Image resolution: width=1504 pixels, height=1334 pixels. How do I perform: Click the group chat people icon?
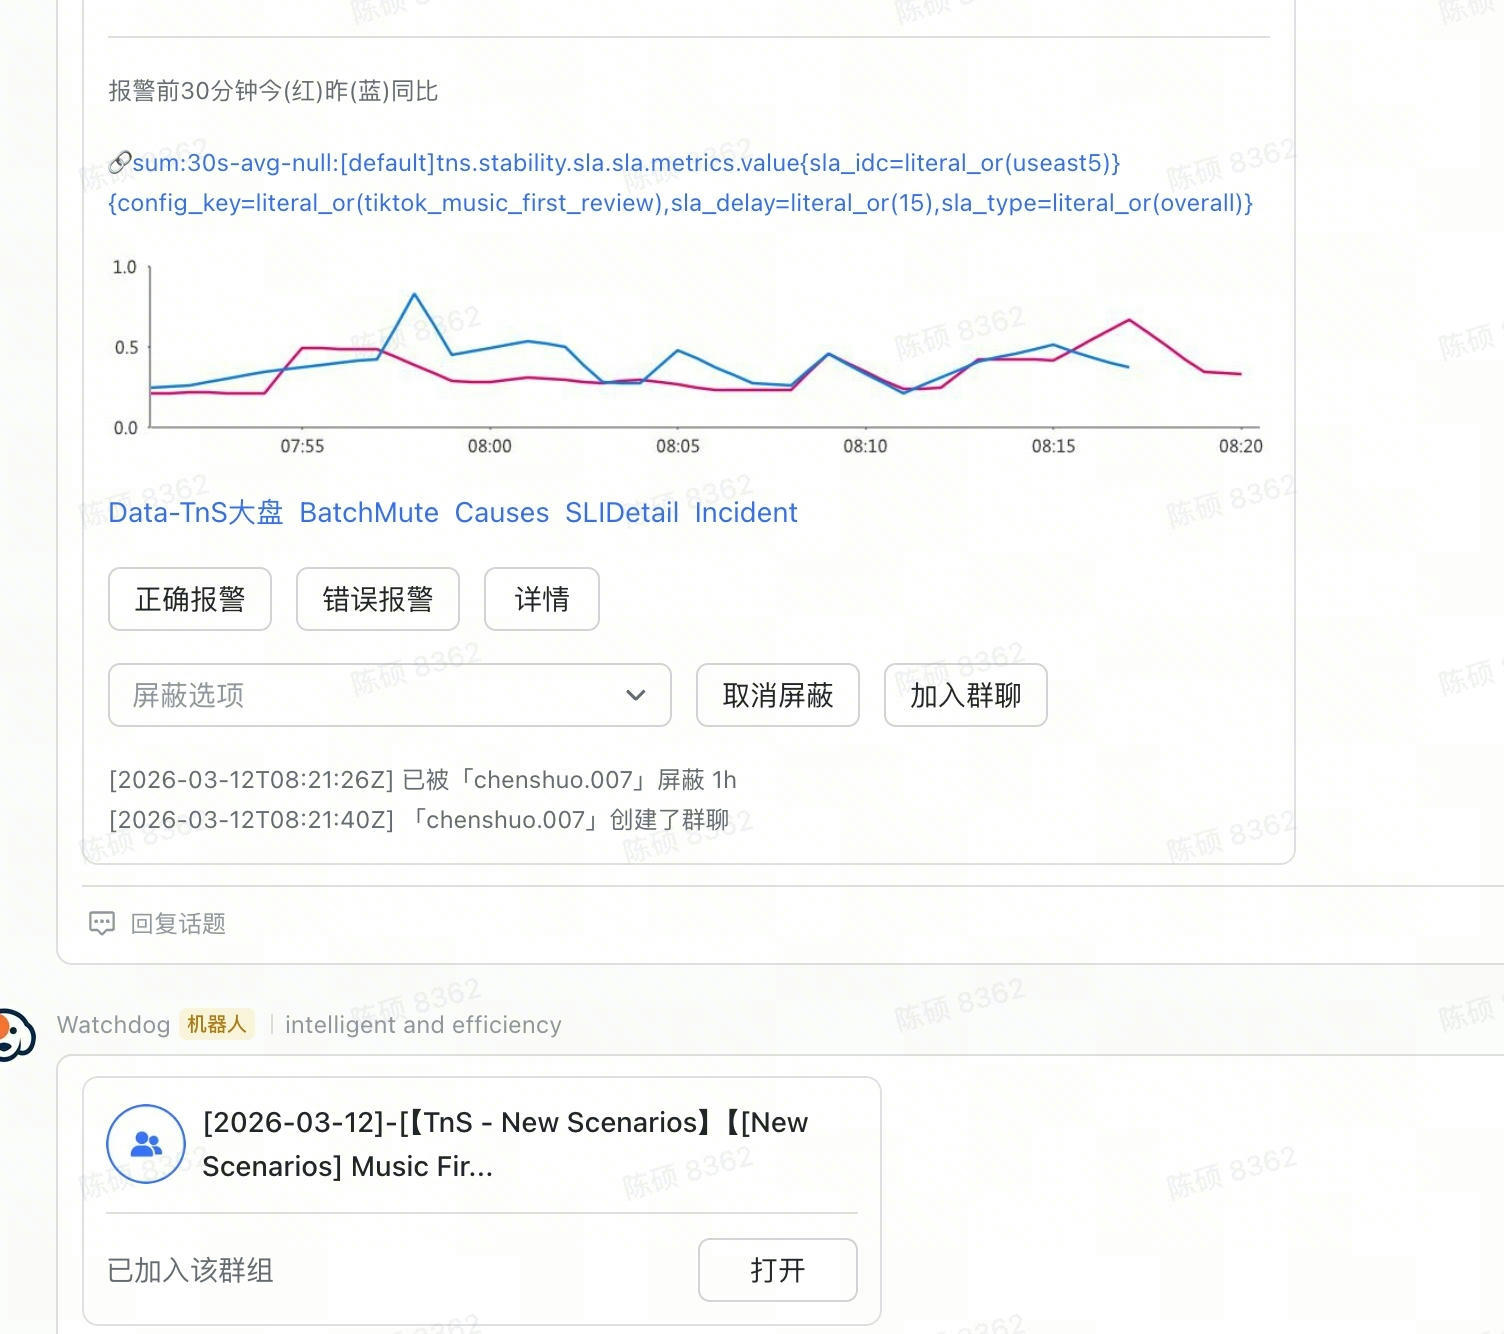point(146,1143)
